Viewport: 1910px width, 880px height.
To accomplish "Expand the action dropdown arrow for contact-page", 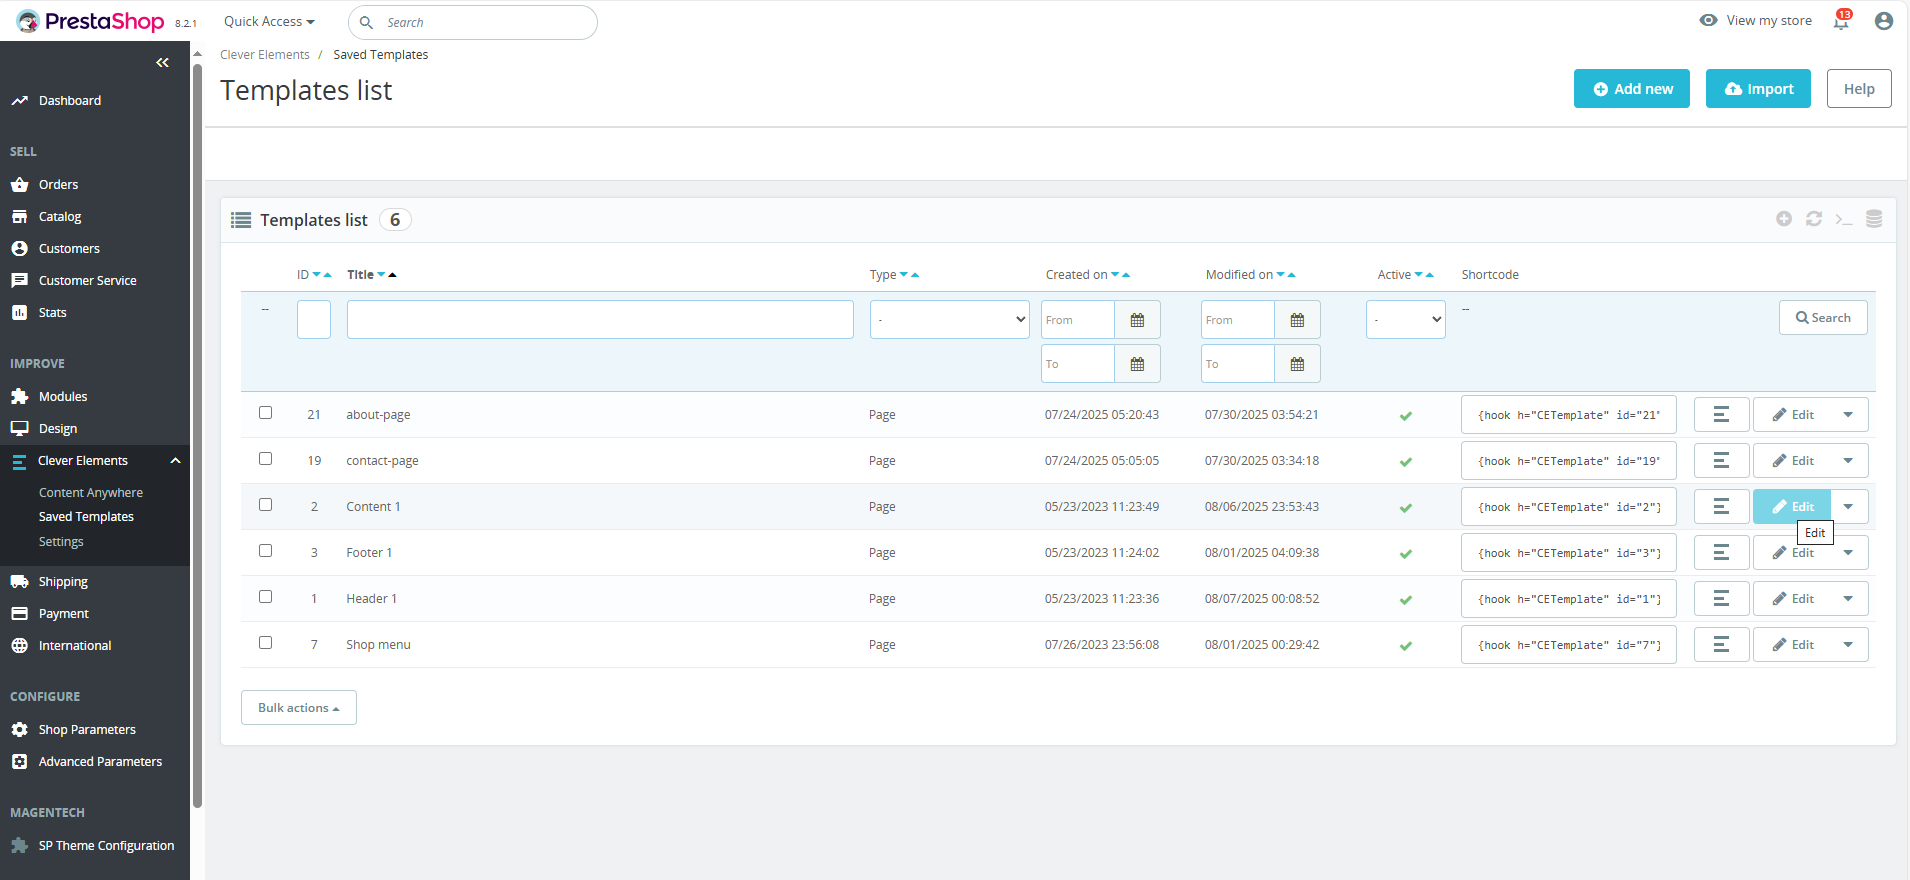I will pos(1848,461).
